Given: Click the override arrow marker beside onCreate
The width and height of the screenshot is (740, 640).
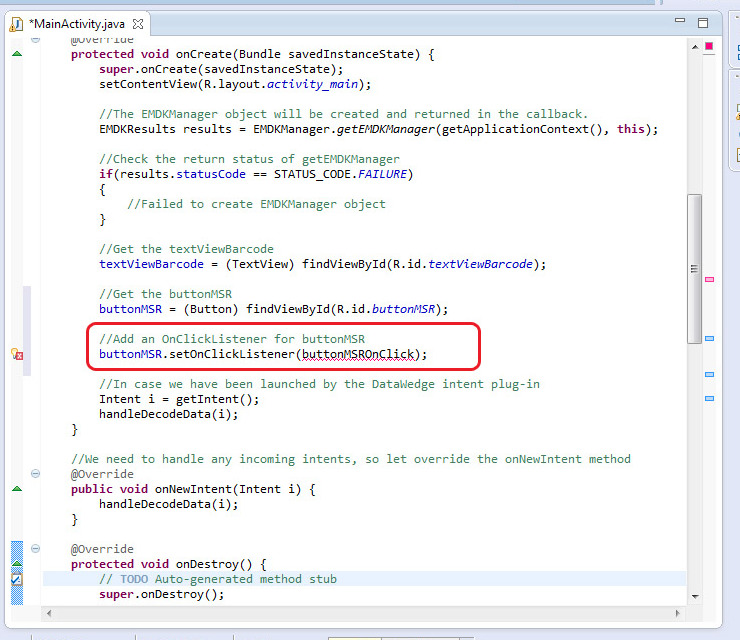Looking at the screenshot, I should (16, 54).
